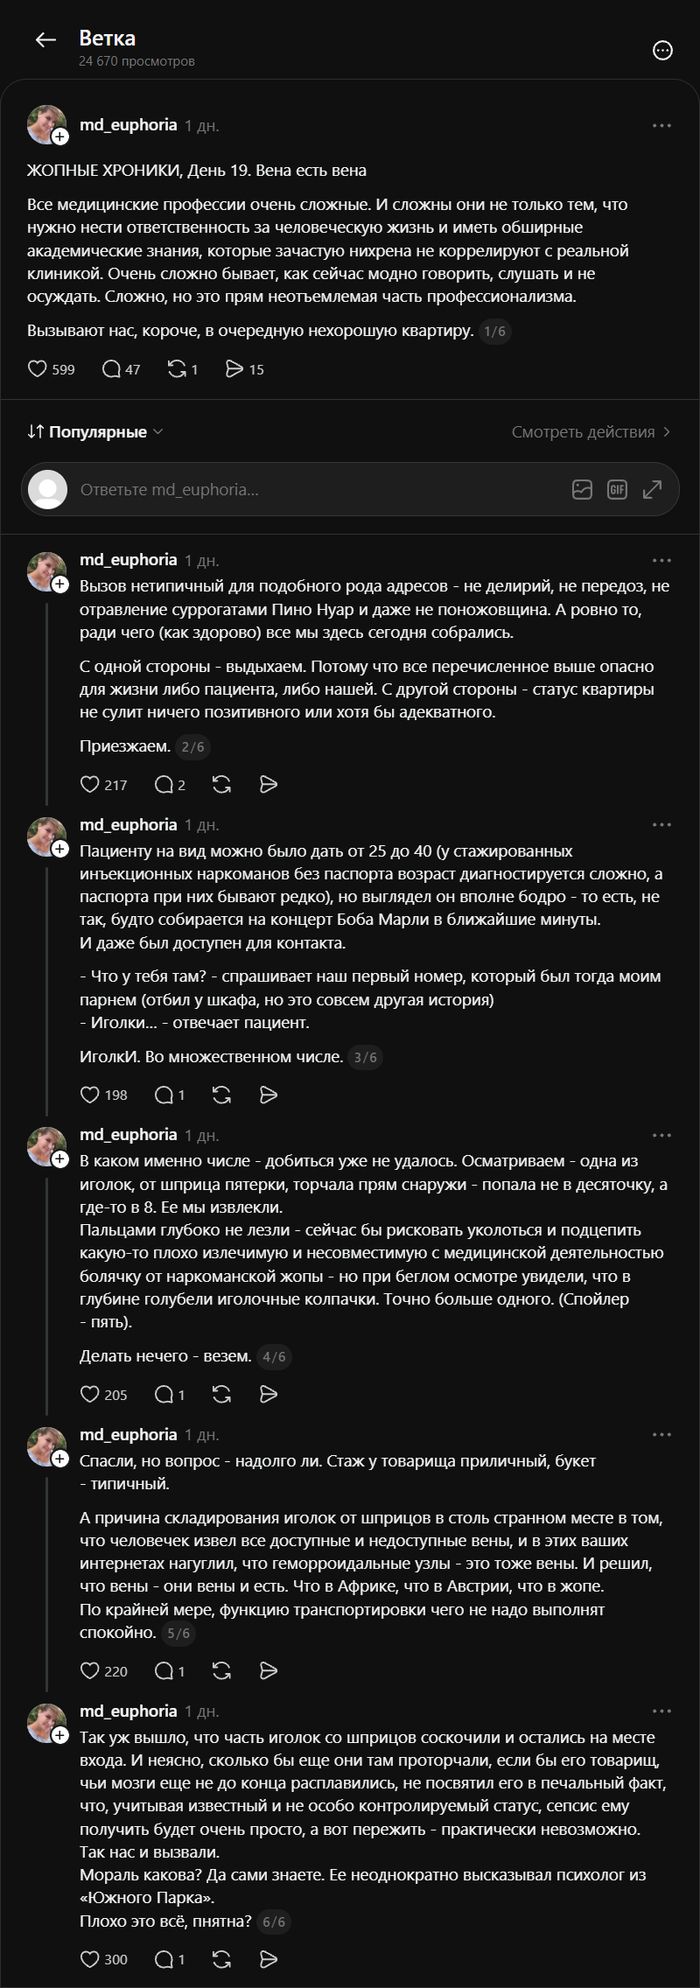Like the 5/6 reply with 220 likes
Image resolution: width=700 pixels, height=1988 pixels.
point(104,1671)
